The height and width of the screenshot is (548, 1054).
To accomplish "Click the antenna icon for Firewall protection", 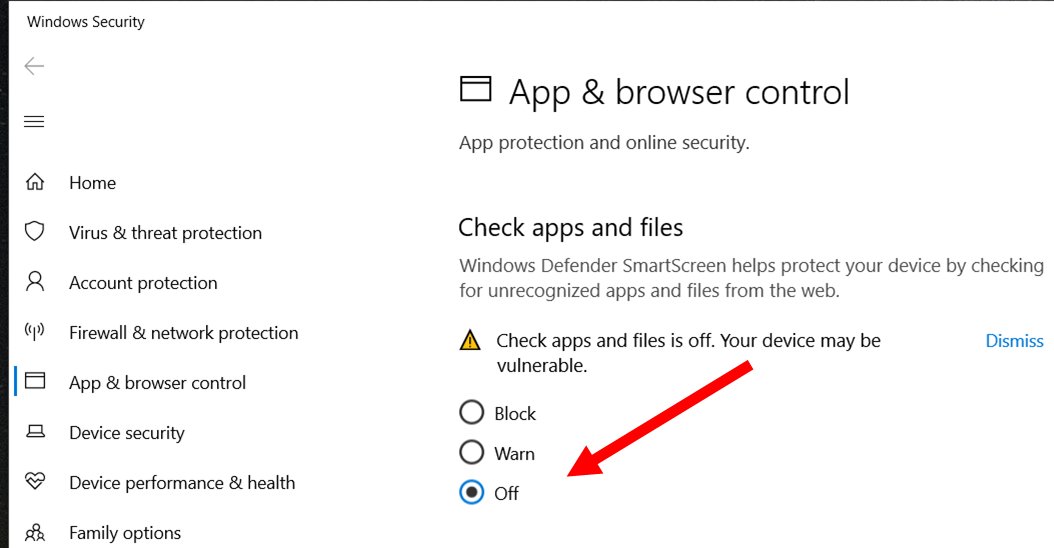I will click(35, 331).
